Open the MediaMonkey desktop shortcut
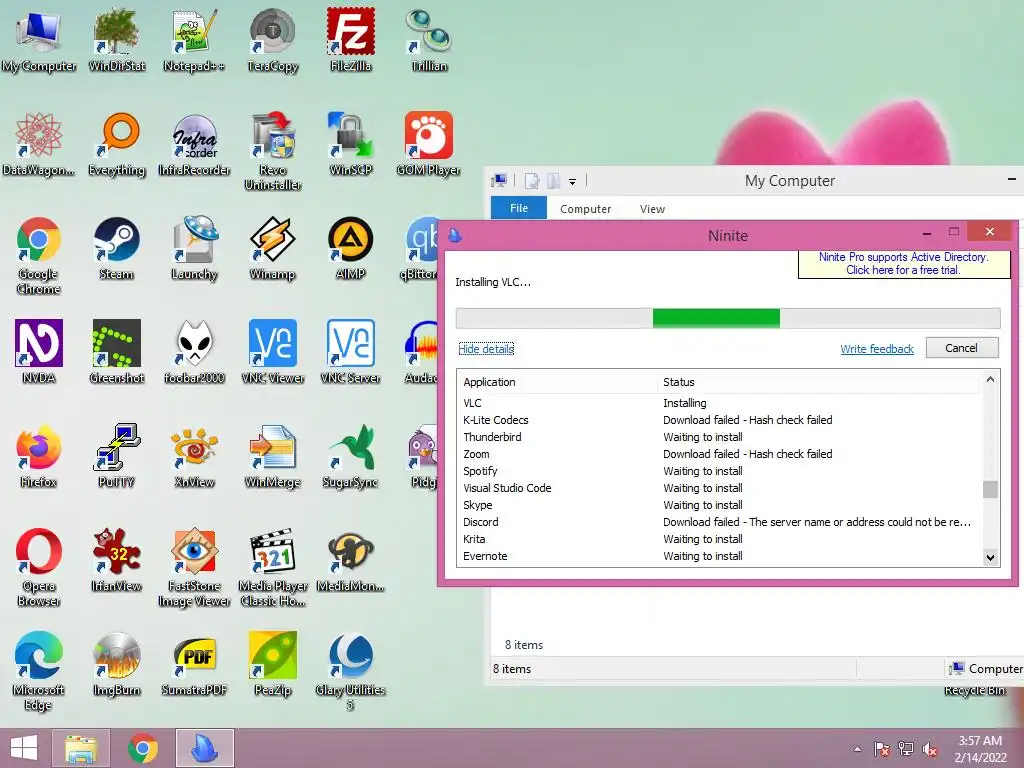Viewport: 1024px width, 768px height. pos(351,560)
